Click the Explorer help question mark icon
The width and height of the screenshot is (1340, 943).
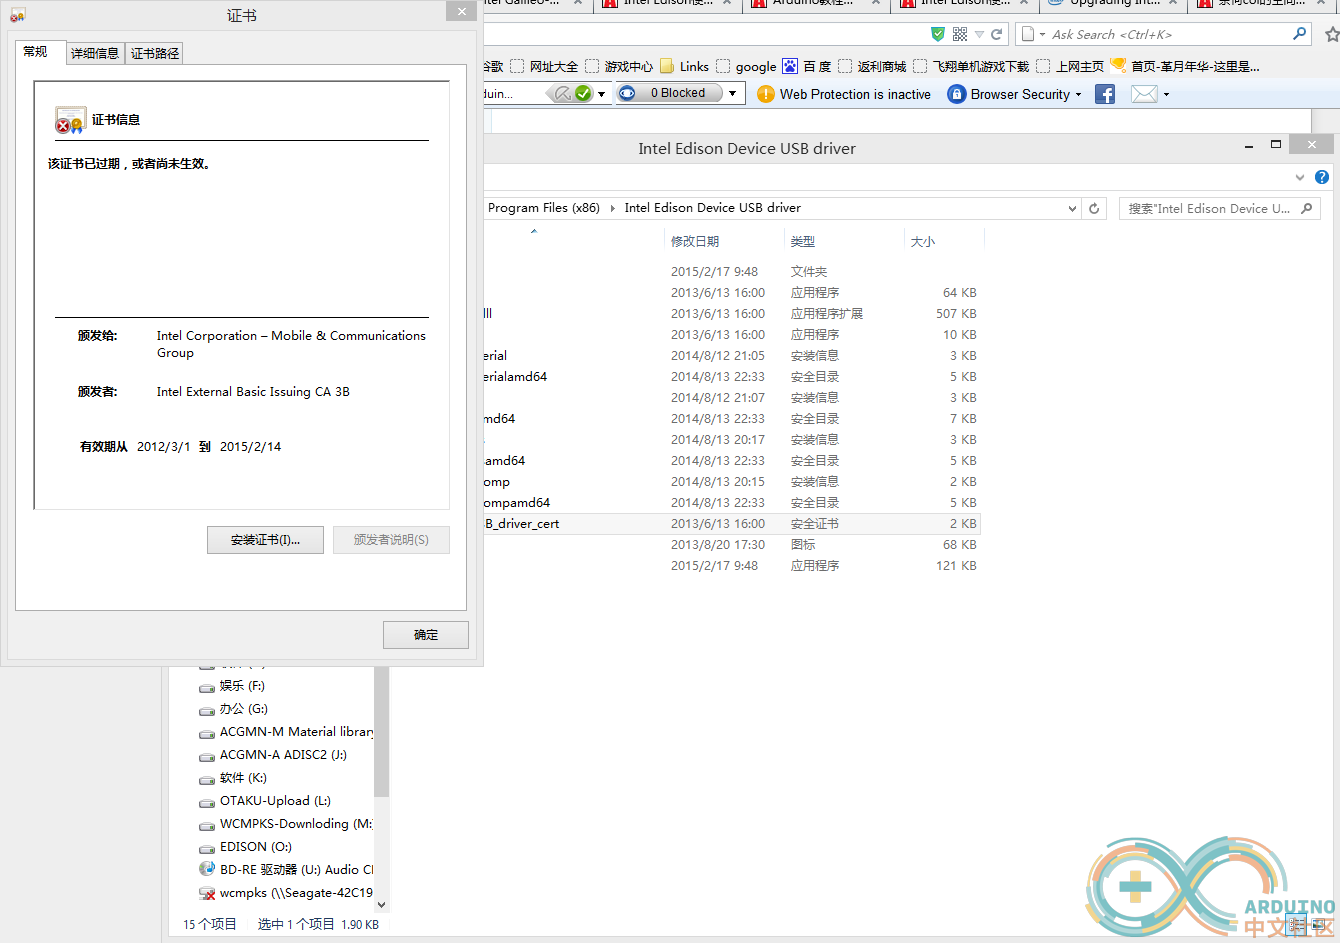click(1322, 177)
